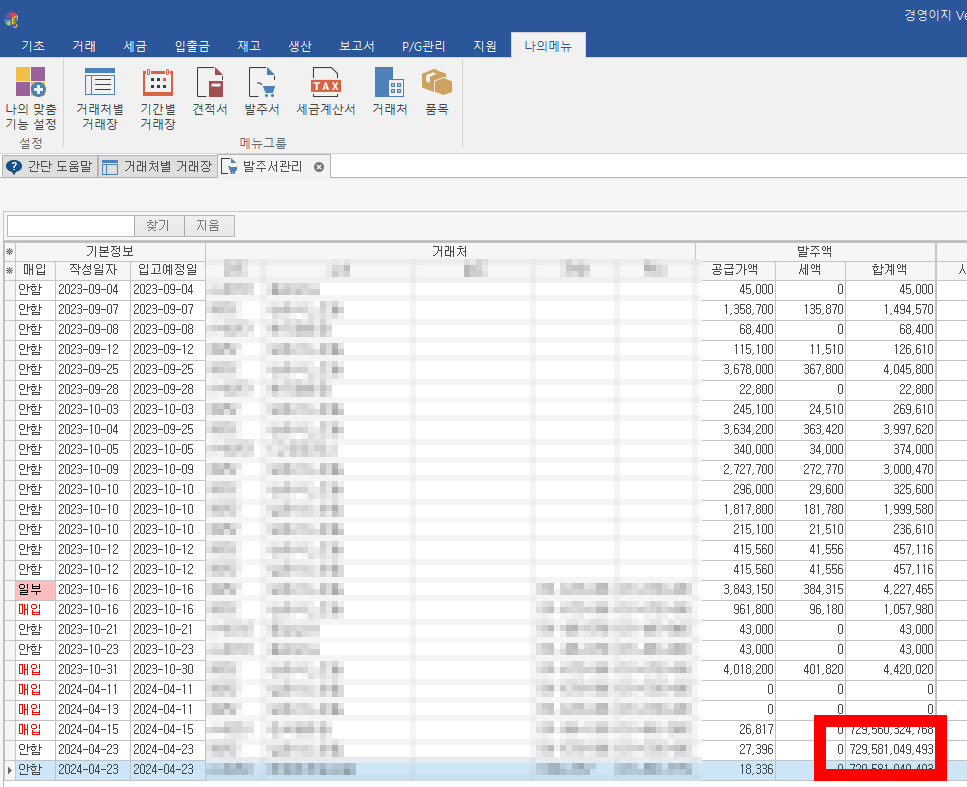The height and width of the screenshot is (787, 967).
Task: Open the 재고 ribbon tab
Action: click(x=248, y=46)
